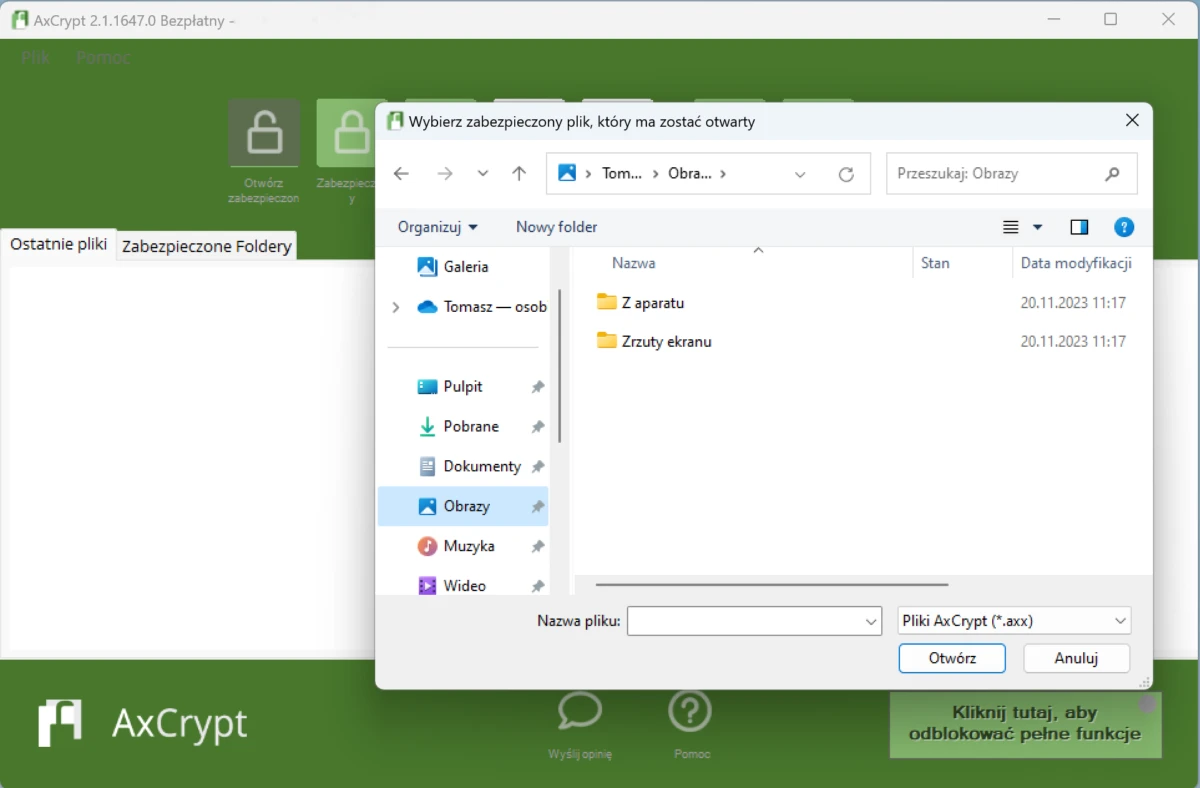Open the Plik menu in AxCrypt
The width and height of the screenshot is (1200, 788).
[34, 57]
